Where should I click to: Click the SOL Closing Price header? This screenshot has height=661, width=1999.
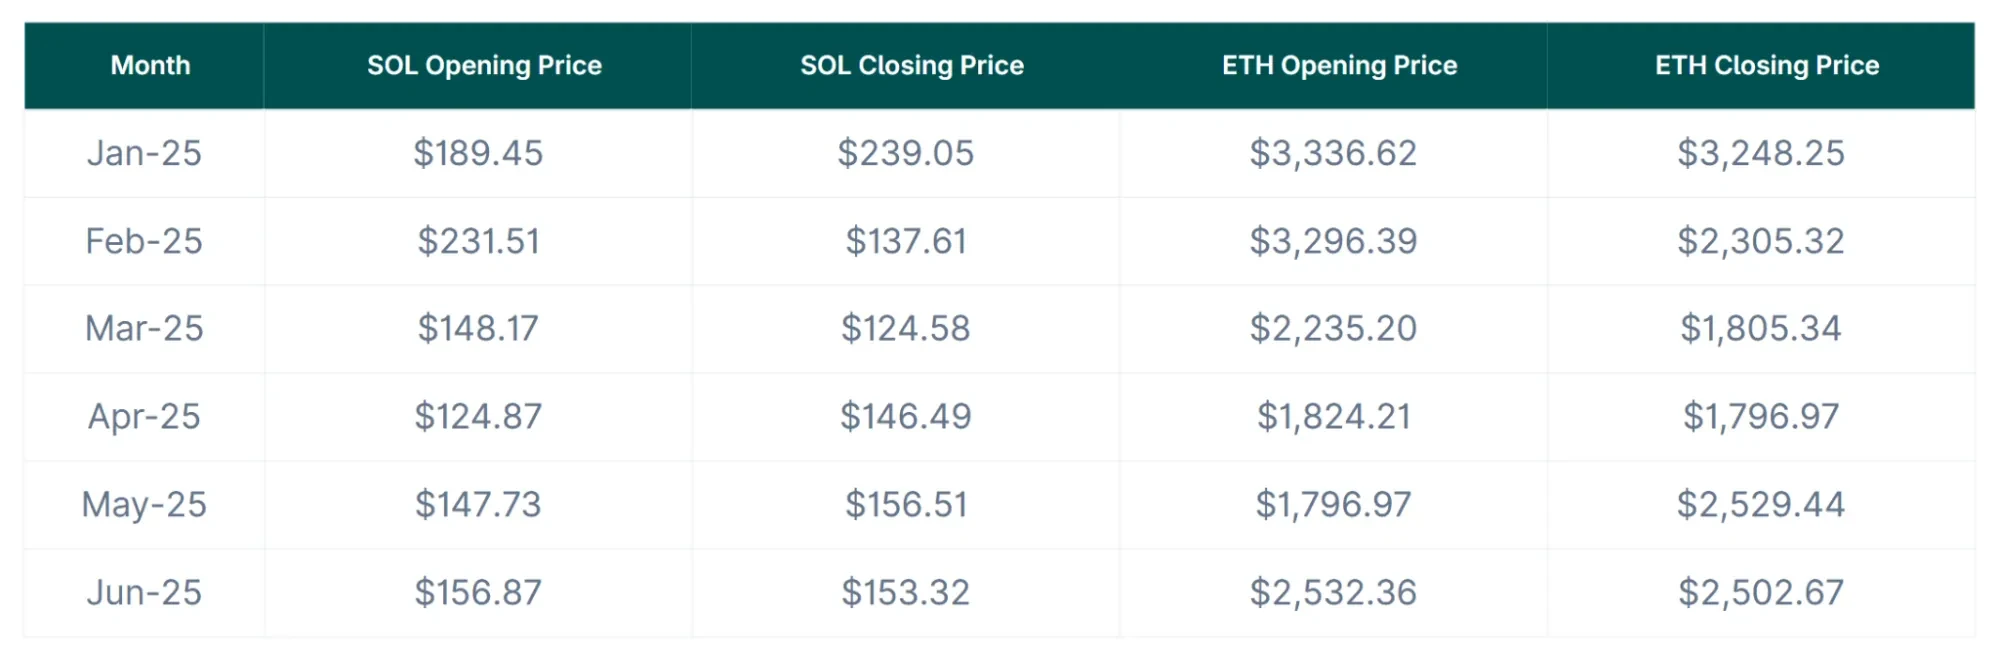coord(912,66)
